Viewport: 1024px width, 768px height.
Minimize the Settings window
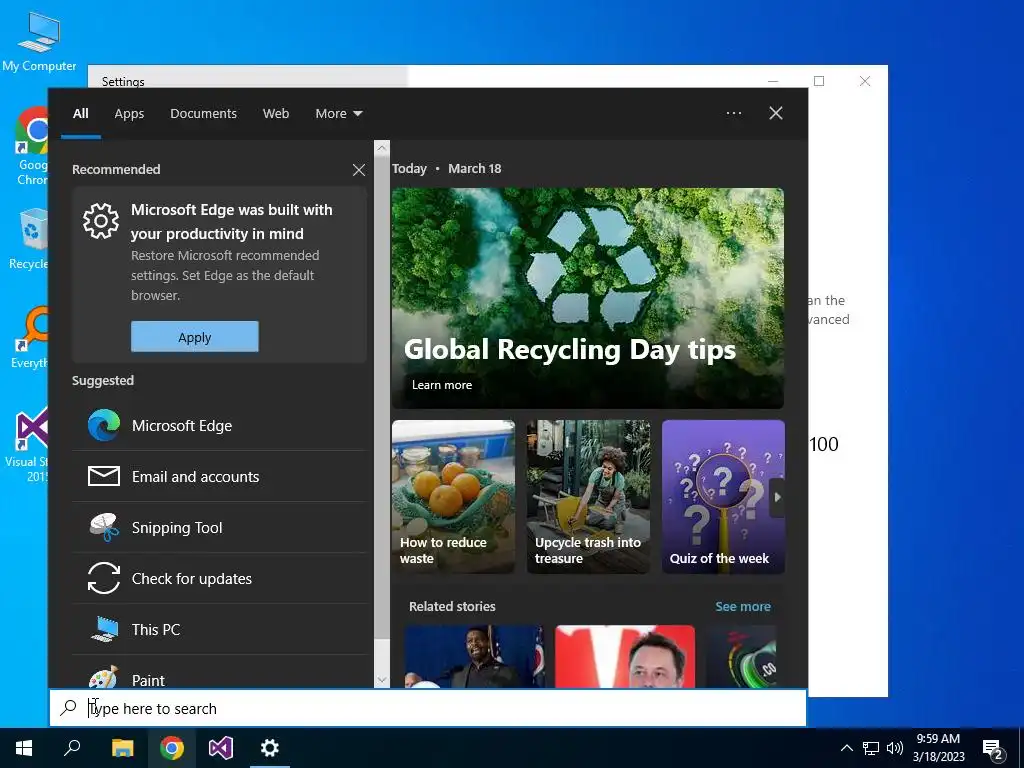pos(773,81)
